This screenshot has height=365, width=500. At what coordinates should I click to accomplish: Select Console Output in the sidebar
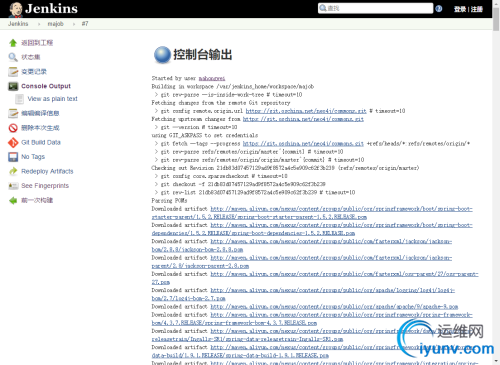click(46, 86)
